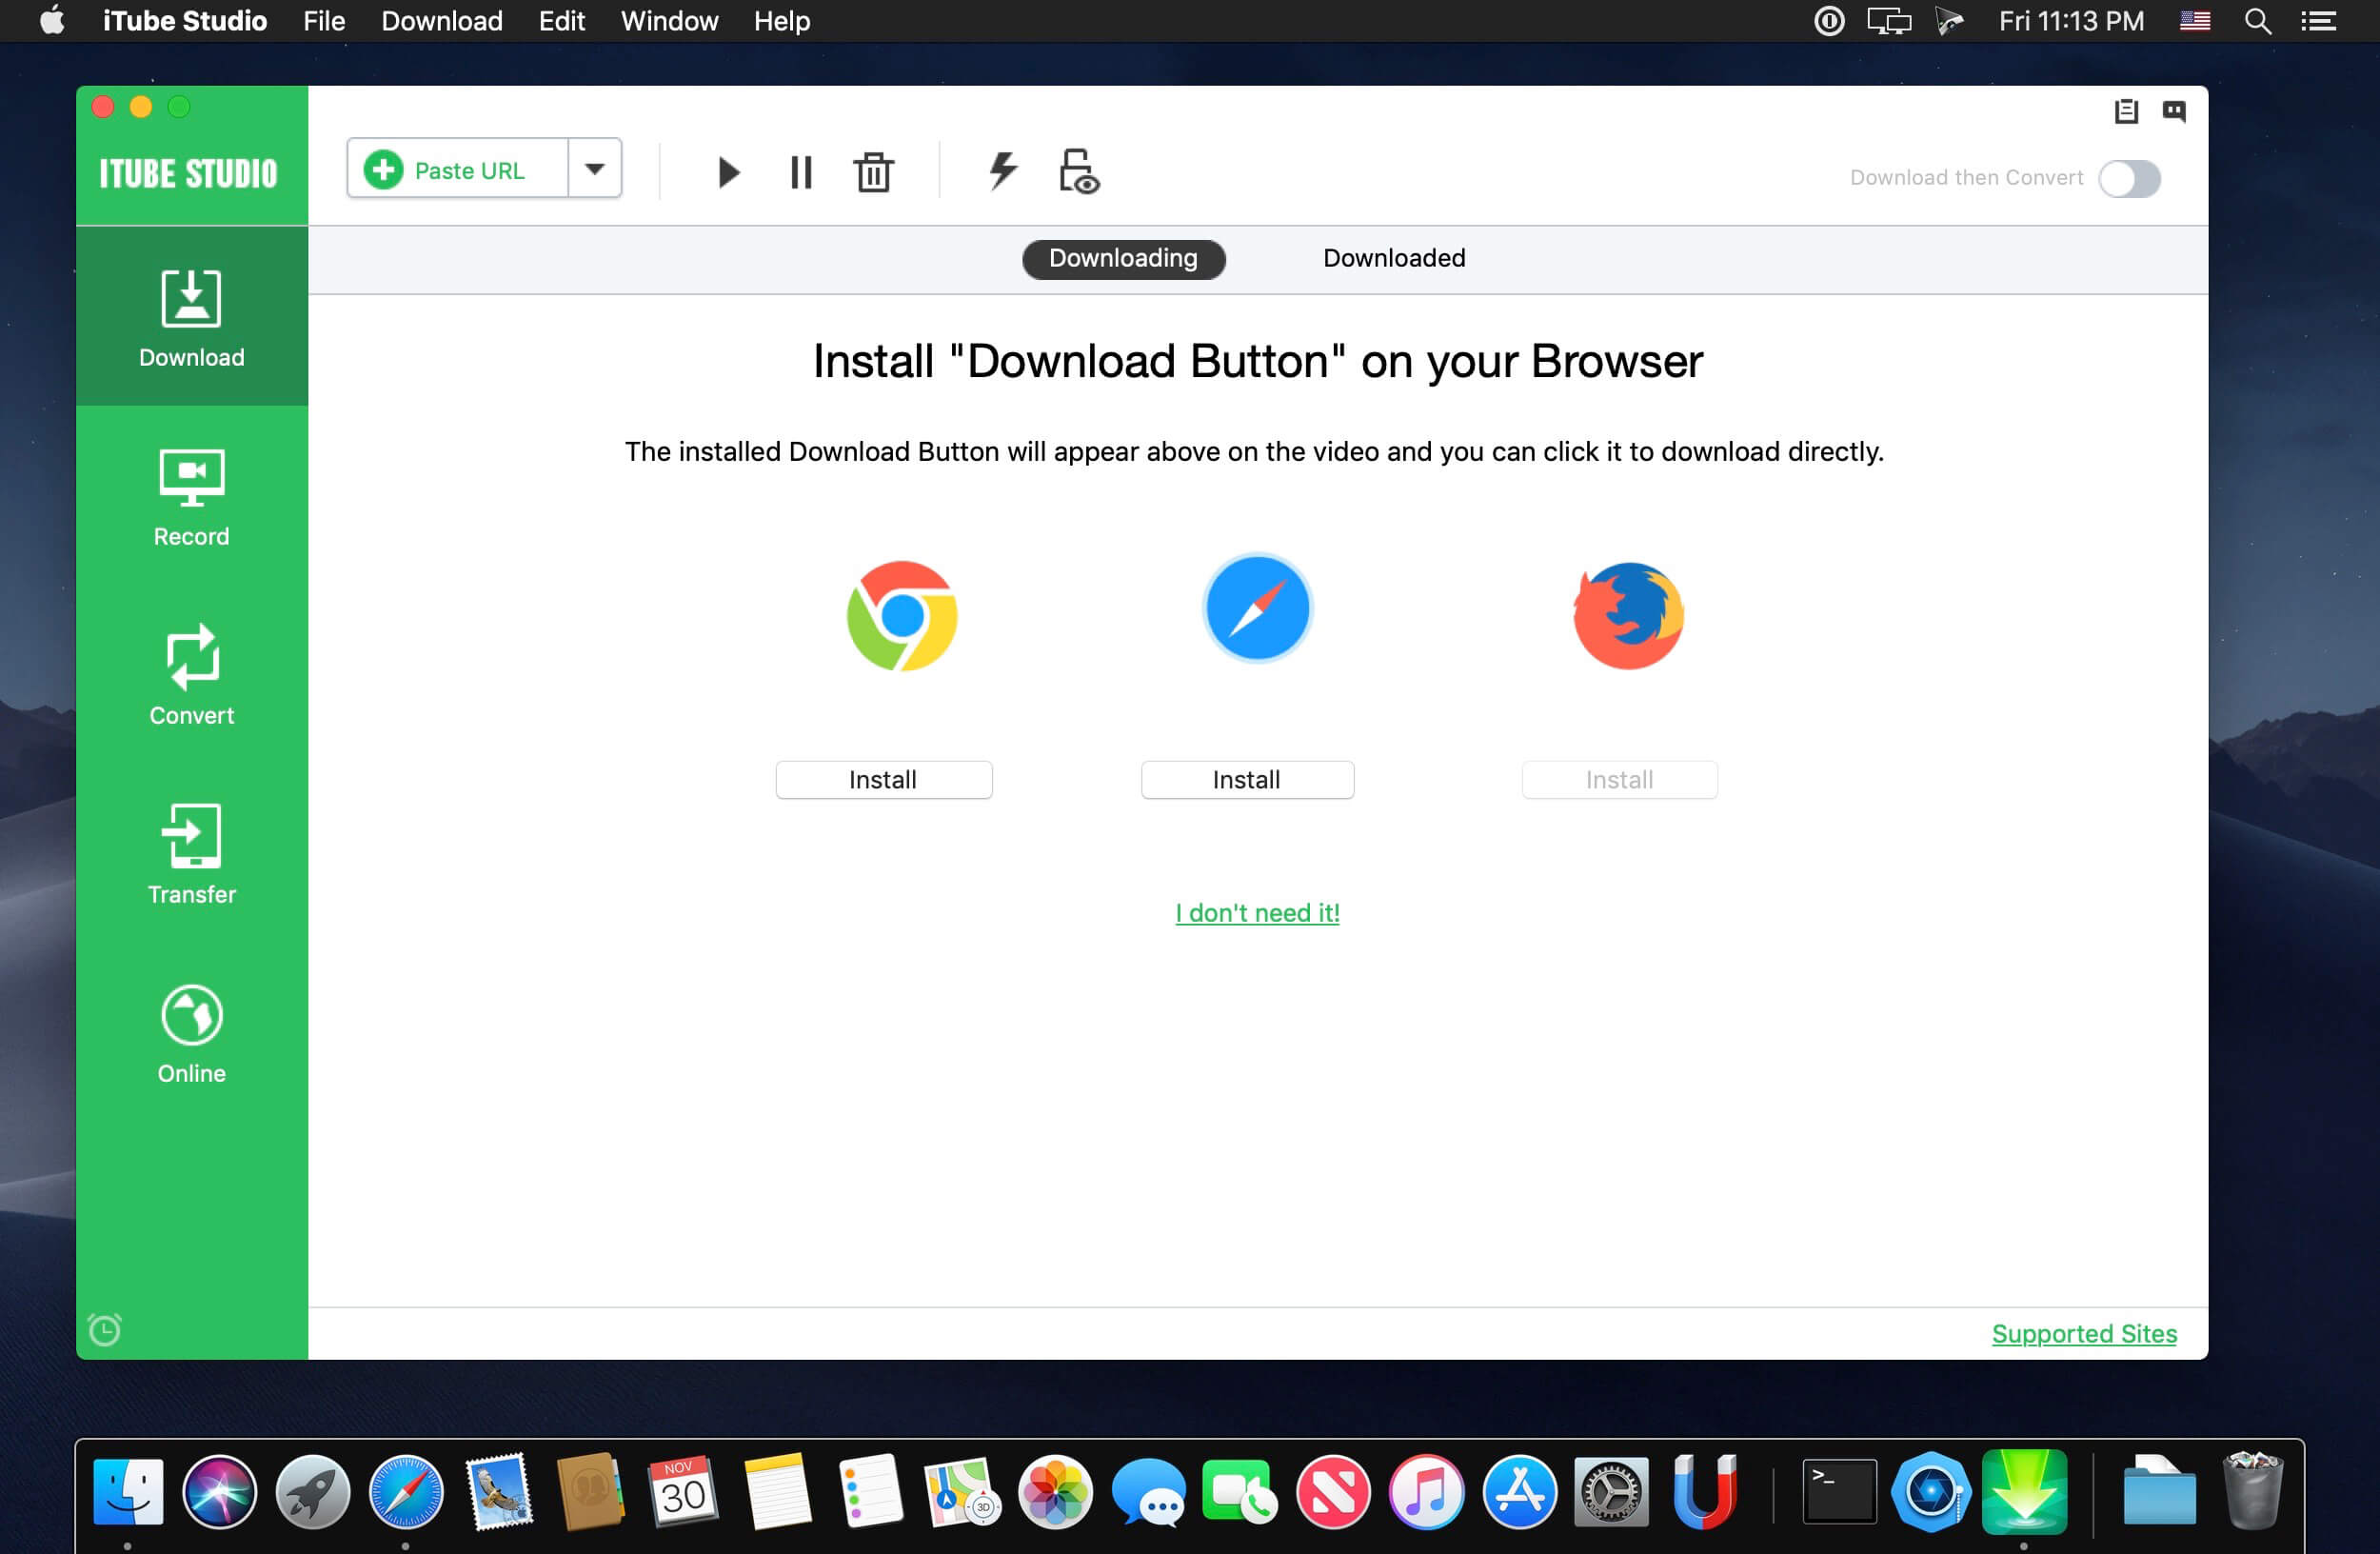Click the scheduler clock icon in sidebar

104,1329
